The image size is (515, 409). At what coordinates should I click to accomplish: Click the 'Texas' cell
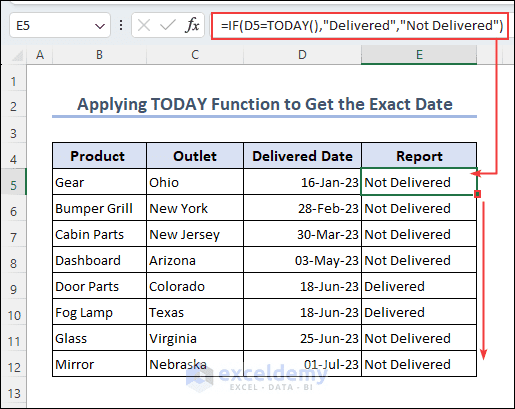[195, 312]
